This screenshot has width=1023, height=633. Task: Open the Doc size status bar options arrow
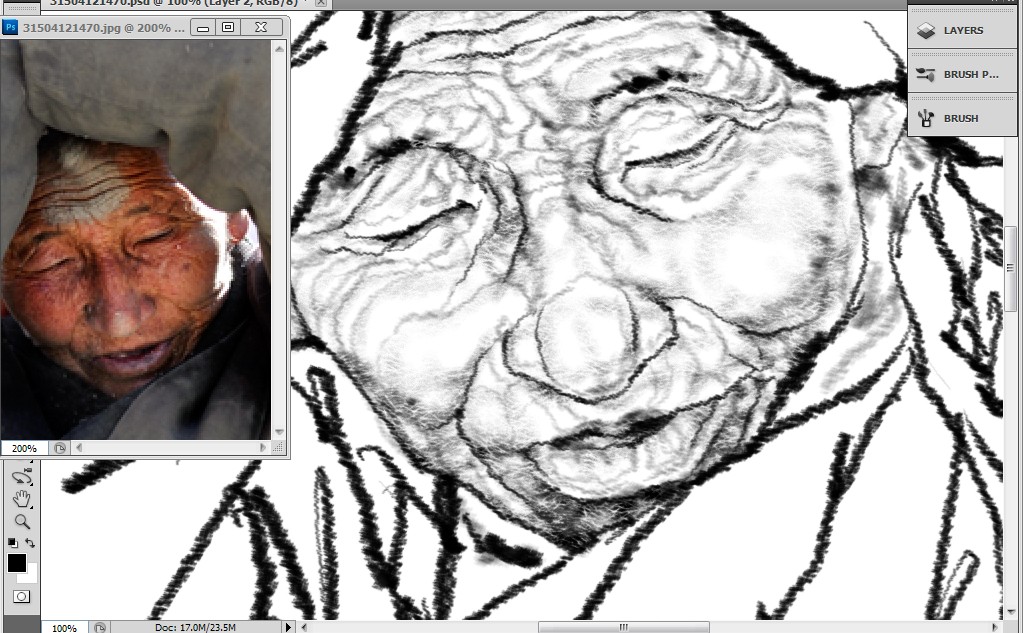coord(288,627)
